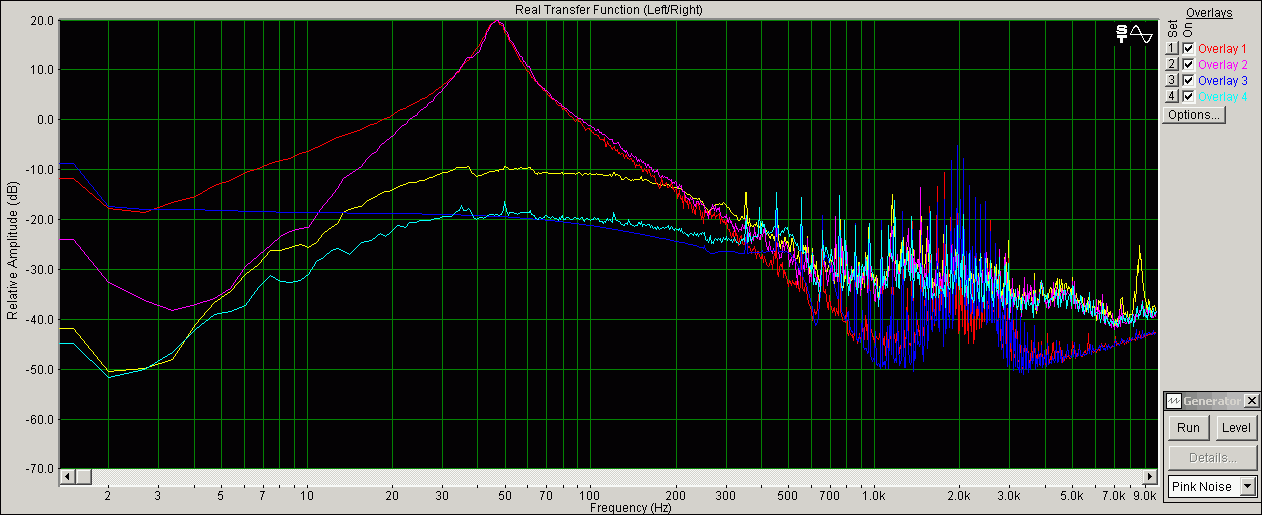Screen dimensions: 1262x515
Task: Click the greyed-out Details button
Action: tap(1212, 458)
